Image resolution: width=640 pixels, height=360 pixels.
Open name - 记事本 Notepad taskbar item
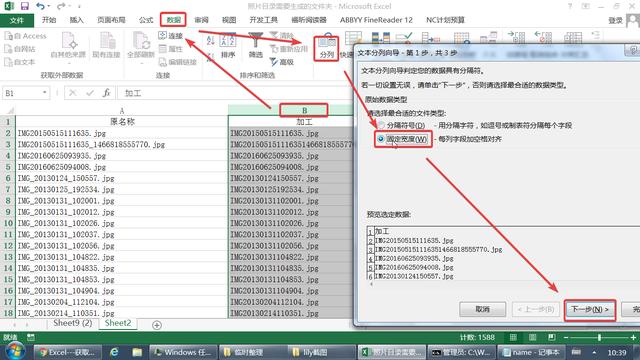[x=530, y=352]
